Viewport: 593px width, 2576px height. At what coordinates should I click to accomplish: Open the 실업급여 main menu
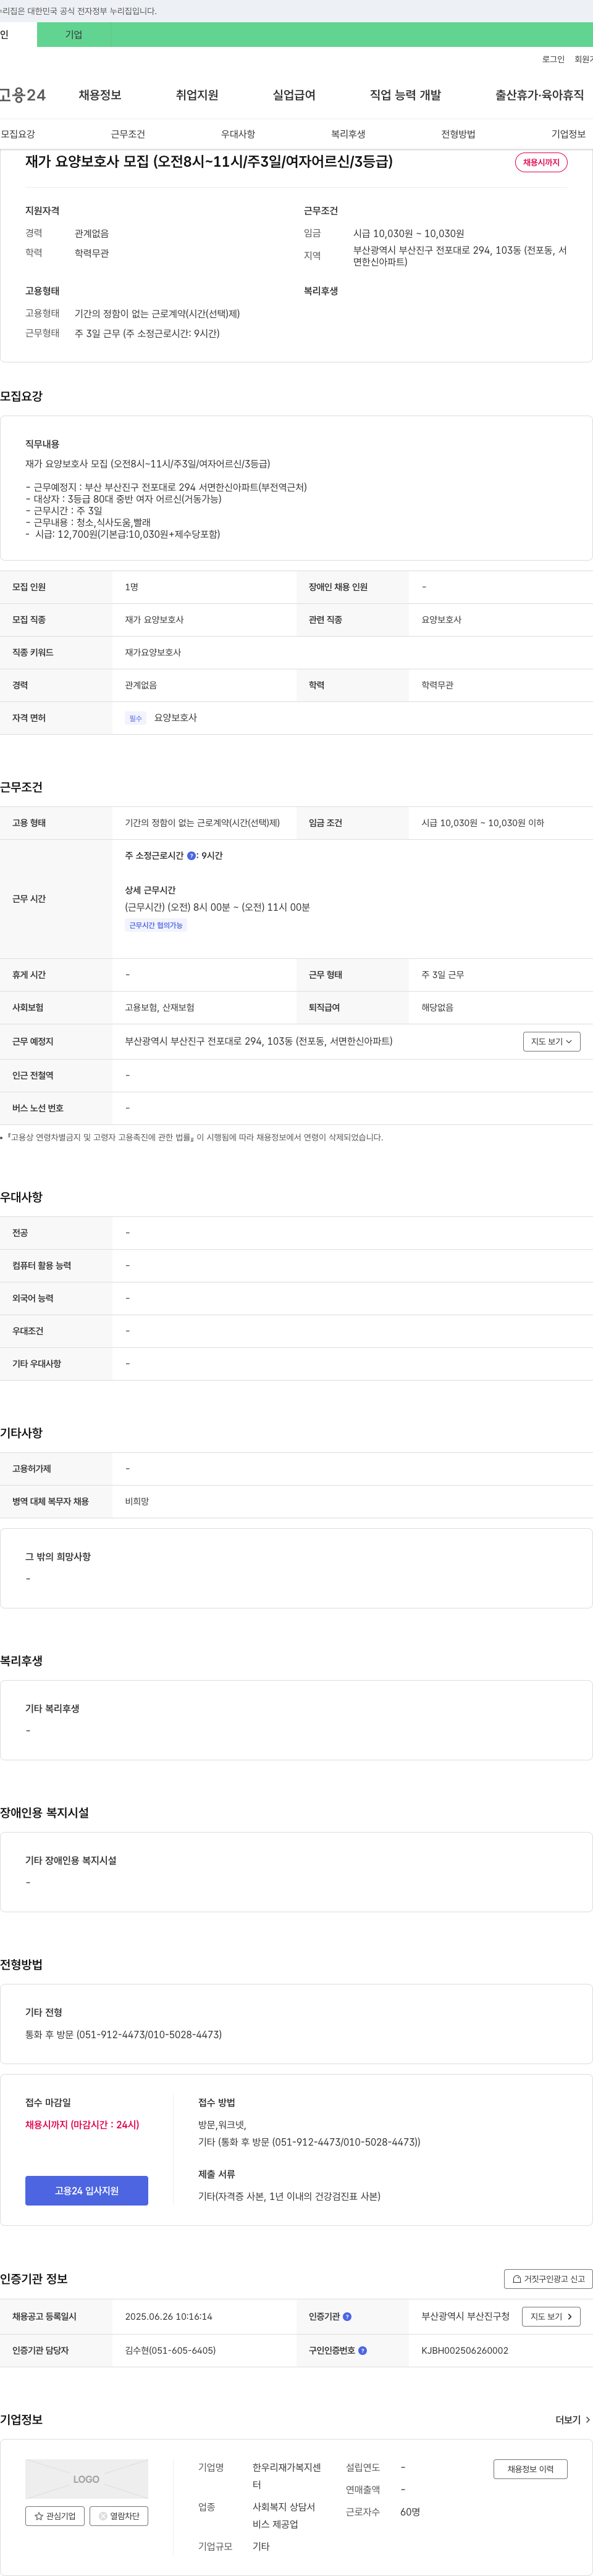[x=294, y=95]
